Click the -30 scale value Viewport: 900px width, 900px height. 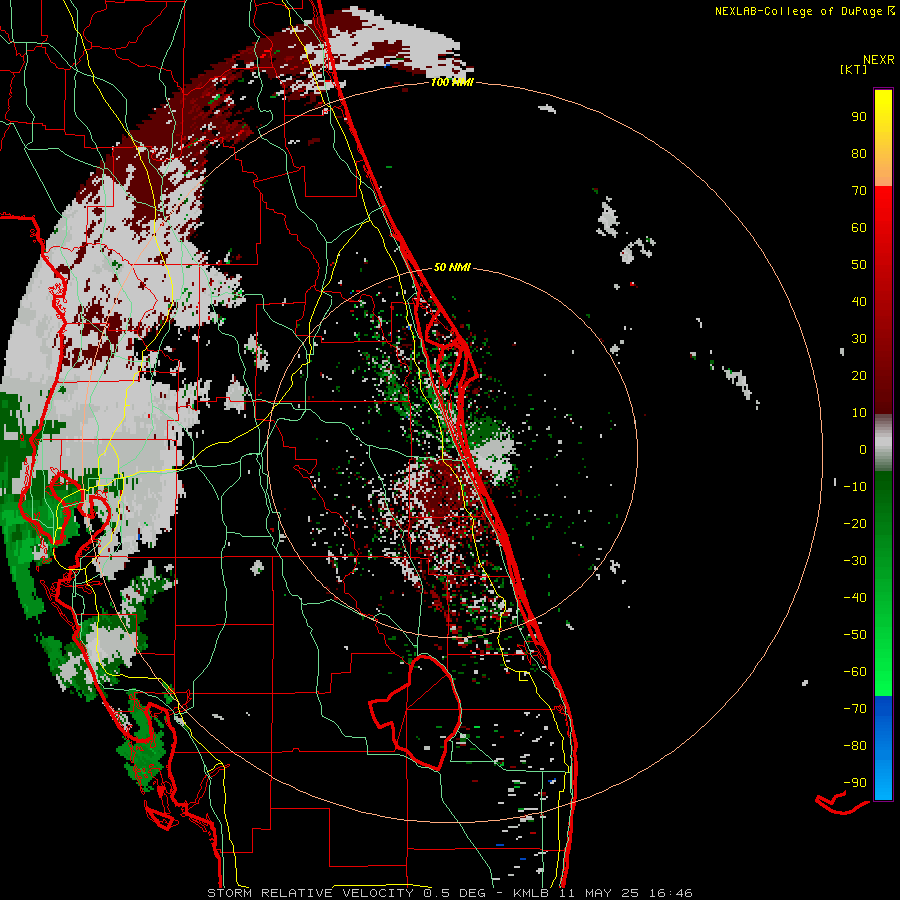[x=855, y=561]
